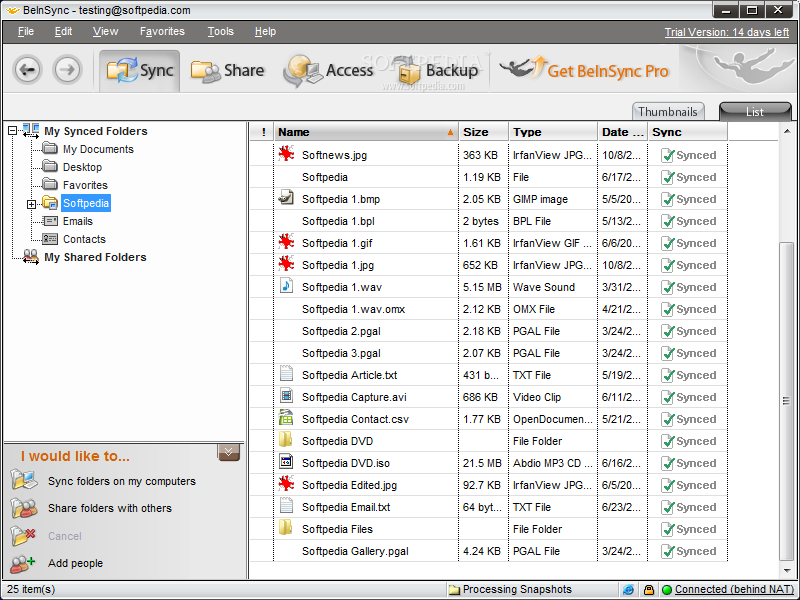The width and height of the screenshot is (800, 600).
Task: Open Contacts in the tree
Action: pos(84,239)
